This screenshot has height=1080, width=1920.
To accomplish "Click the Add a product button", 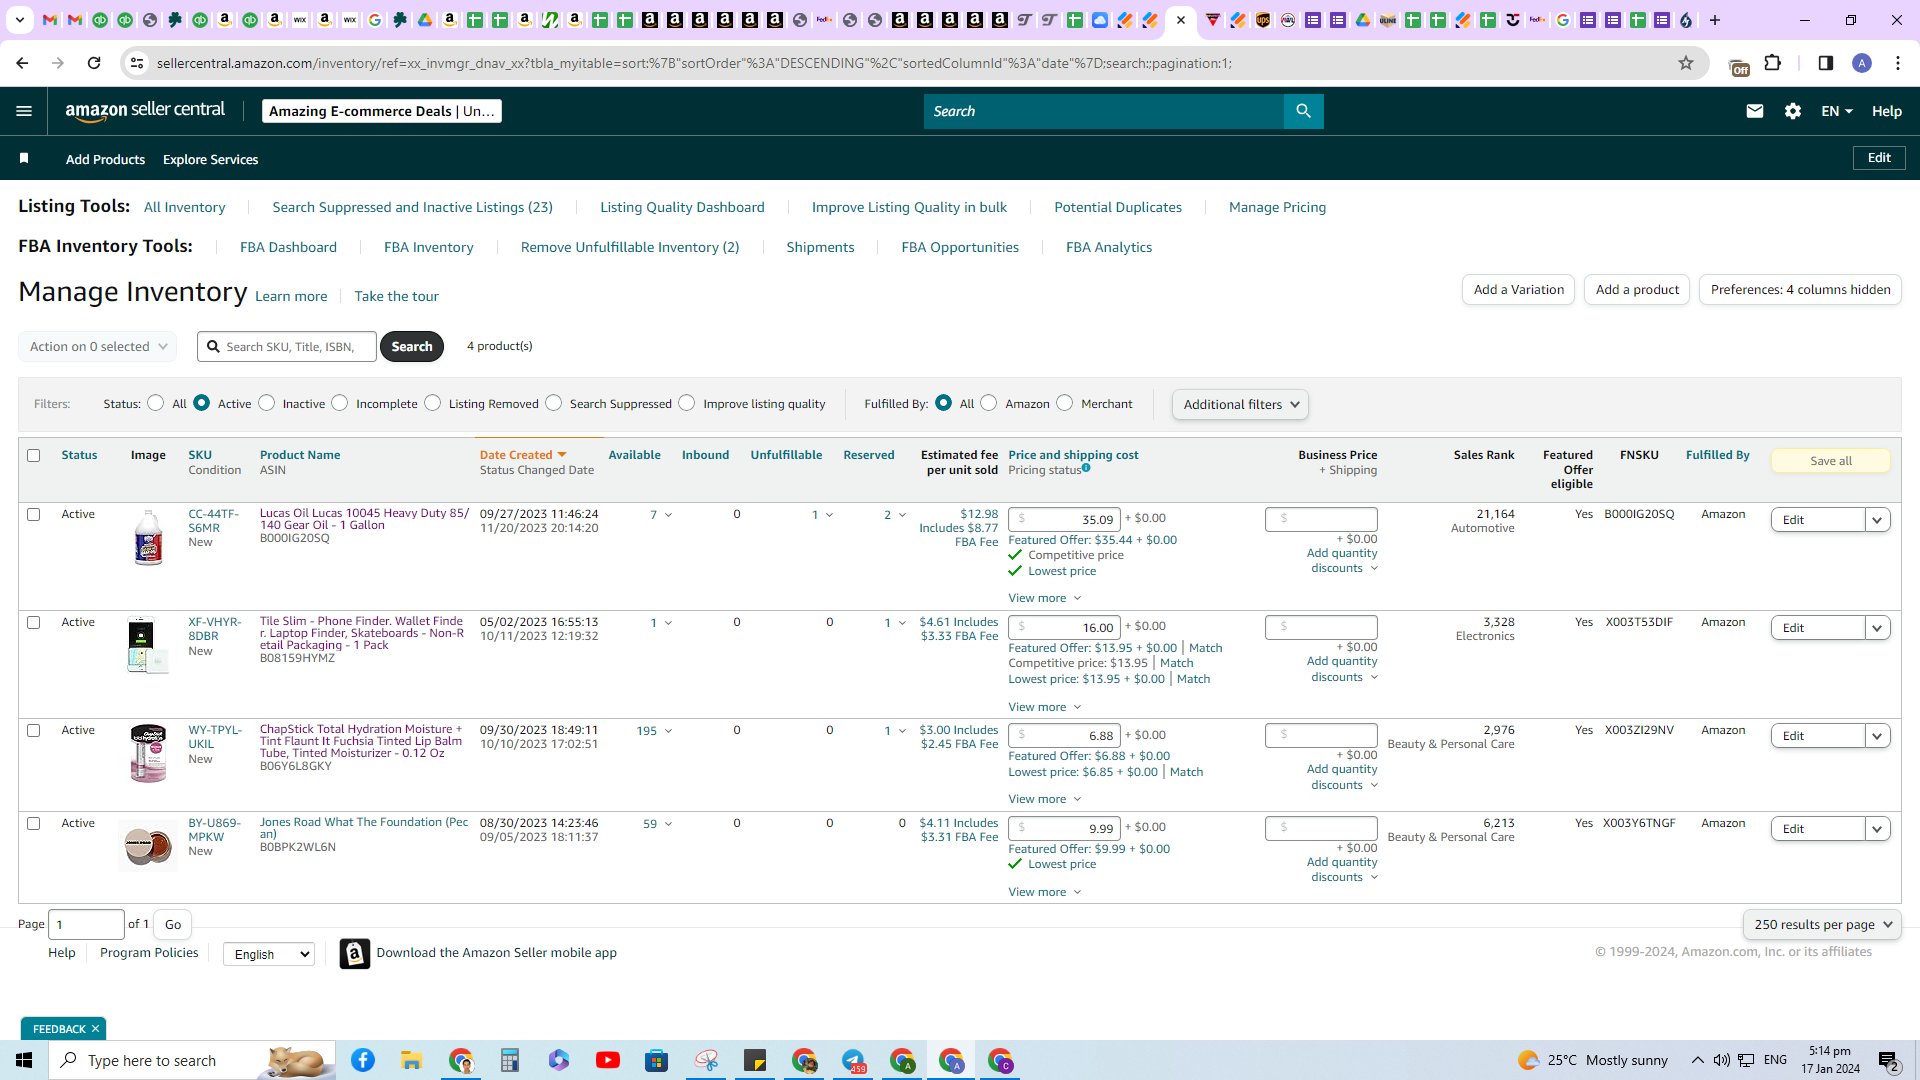I will [x=1637, y=290].
